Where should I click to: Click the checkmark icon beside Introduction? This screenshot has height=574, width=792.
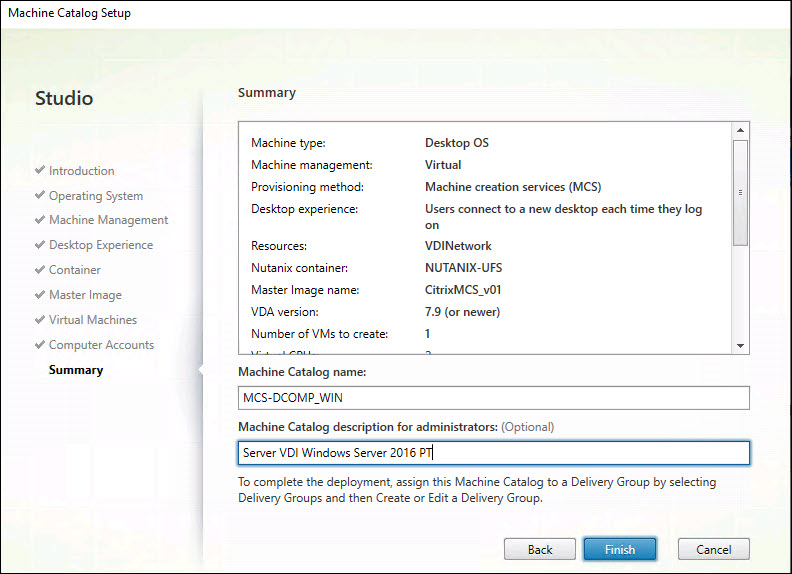[40, 171]
